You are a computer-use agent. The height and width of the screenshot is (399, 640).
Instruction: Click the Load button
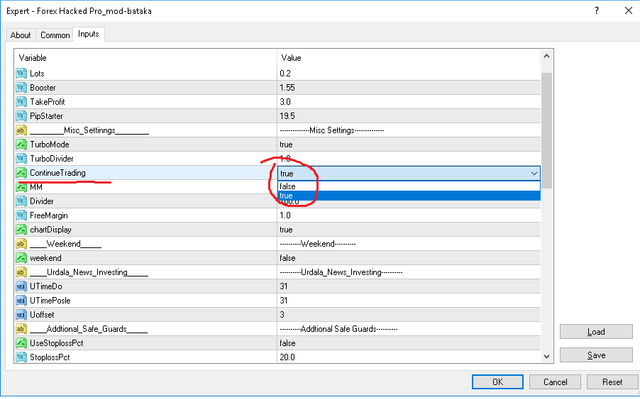coord(596,332)
